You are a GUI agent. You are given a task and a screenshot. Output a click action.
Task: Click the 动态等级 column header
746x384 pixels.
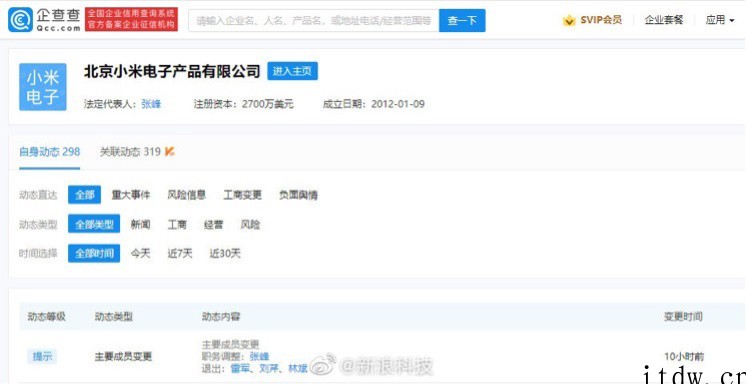point(47,316)
